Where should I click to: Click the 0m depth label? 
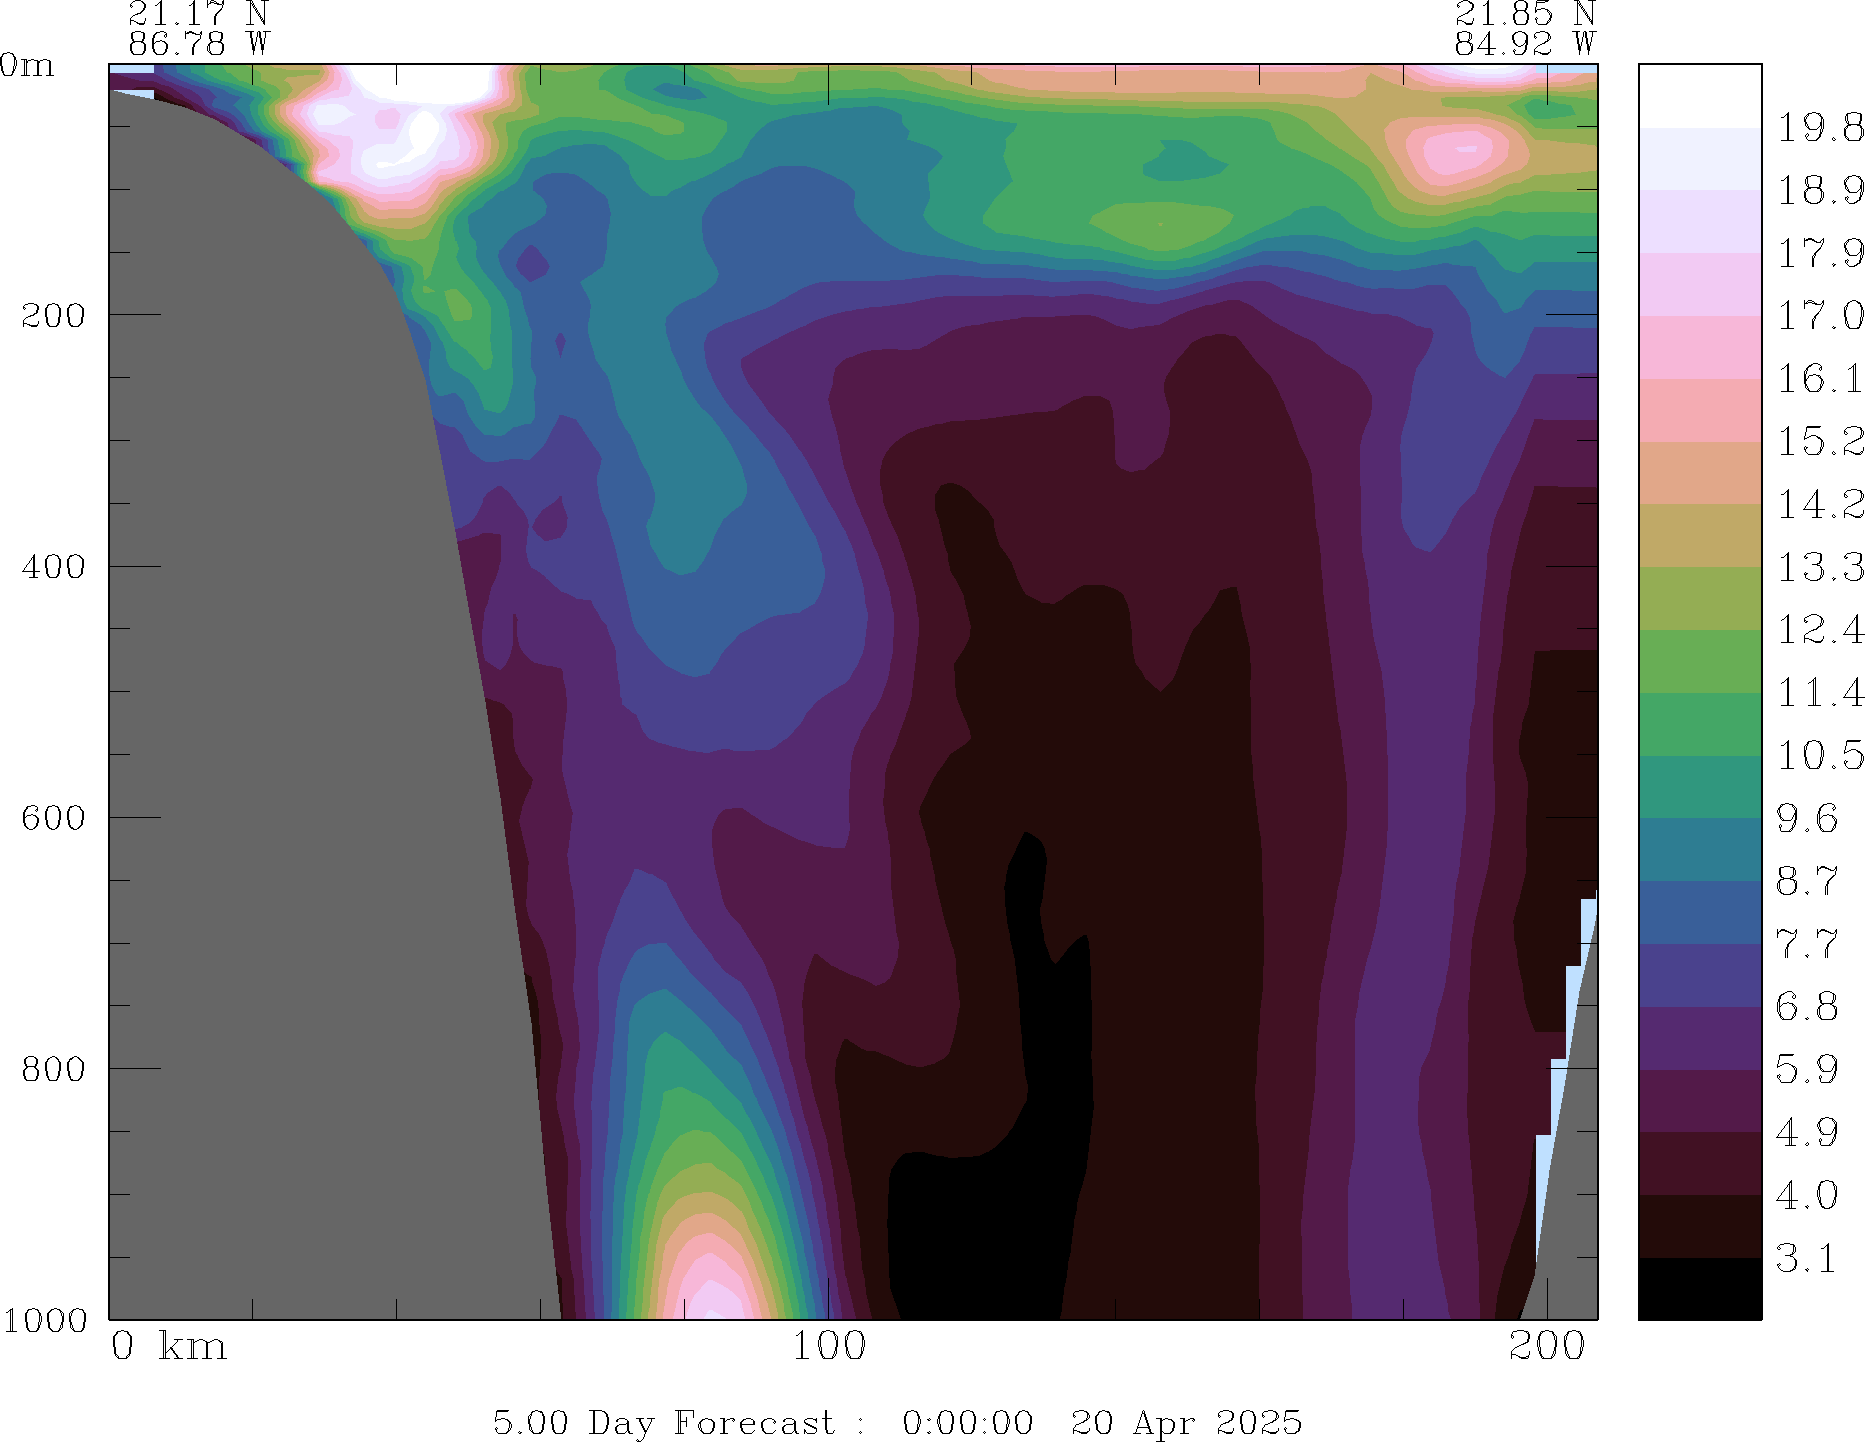[x=27, y=66]
